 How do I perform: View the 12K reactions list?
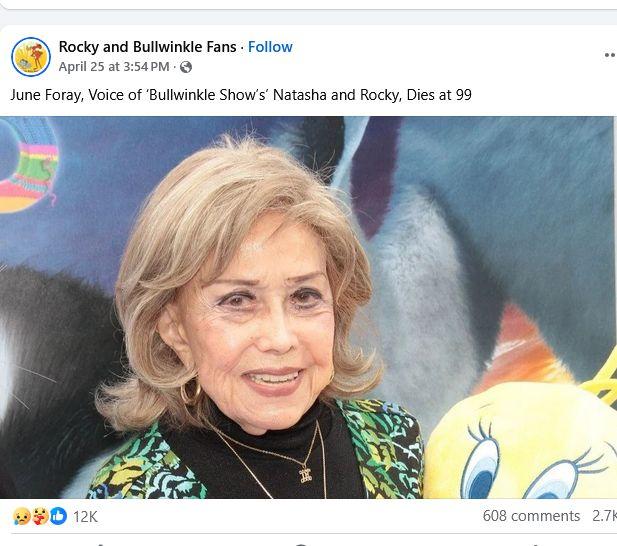coord(85,516)
